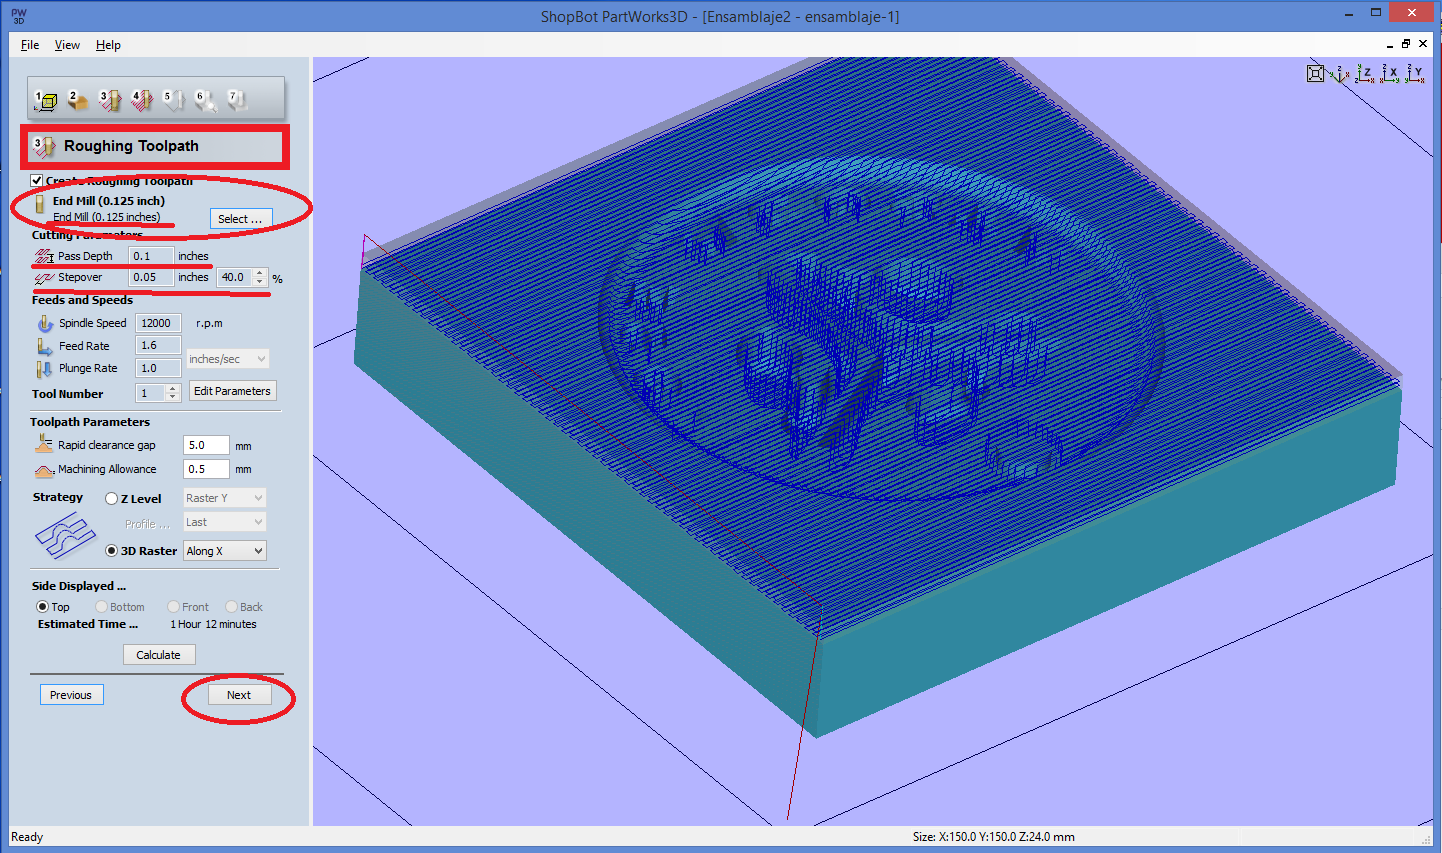
Task: Open the View menu
Action: (x=67, y=45)
